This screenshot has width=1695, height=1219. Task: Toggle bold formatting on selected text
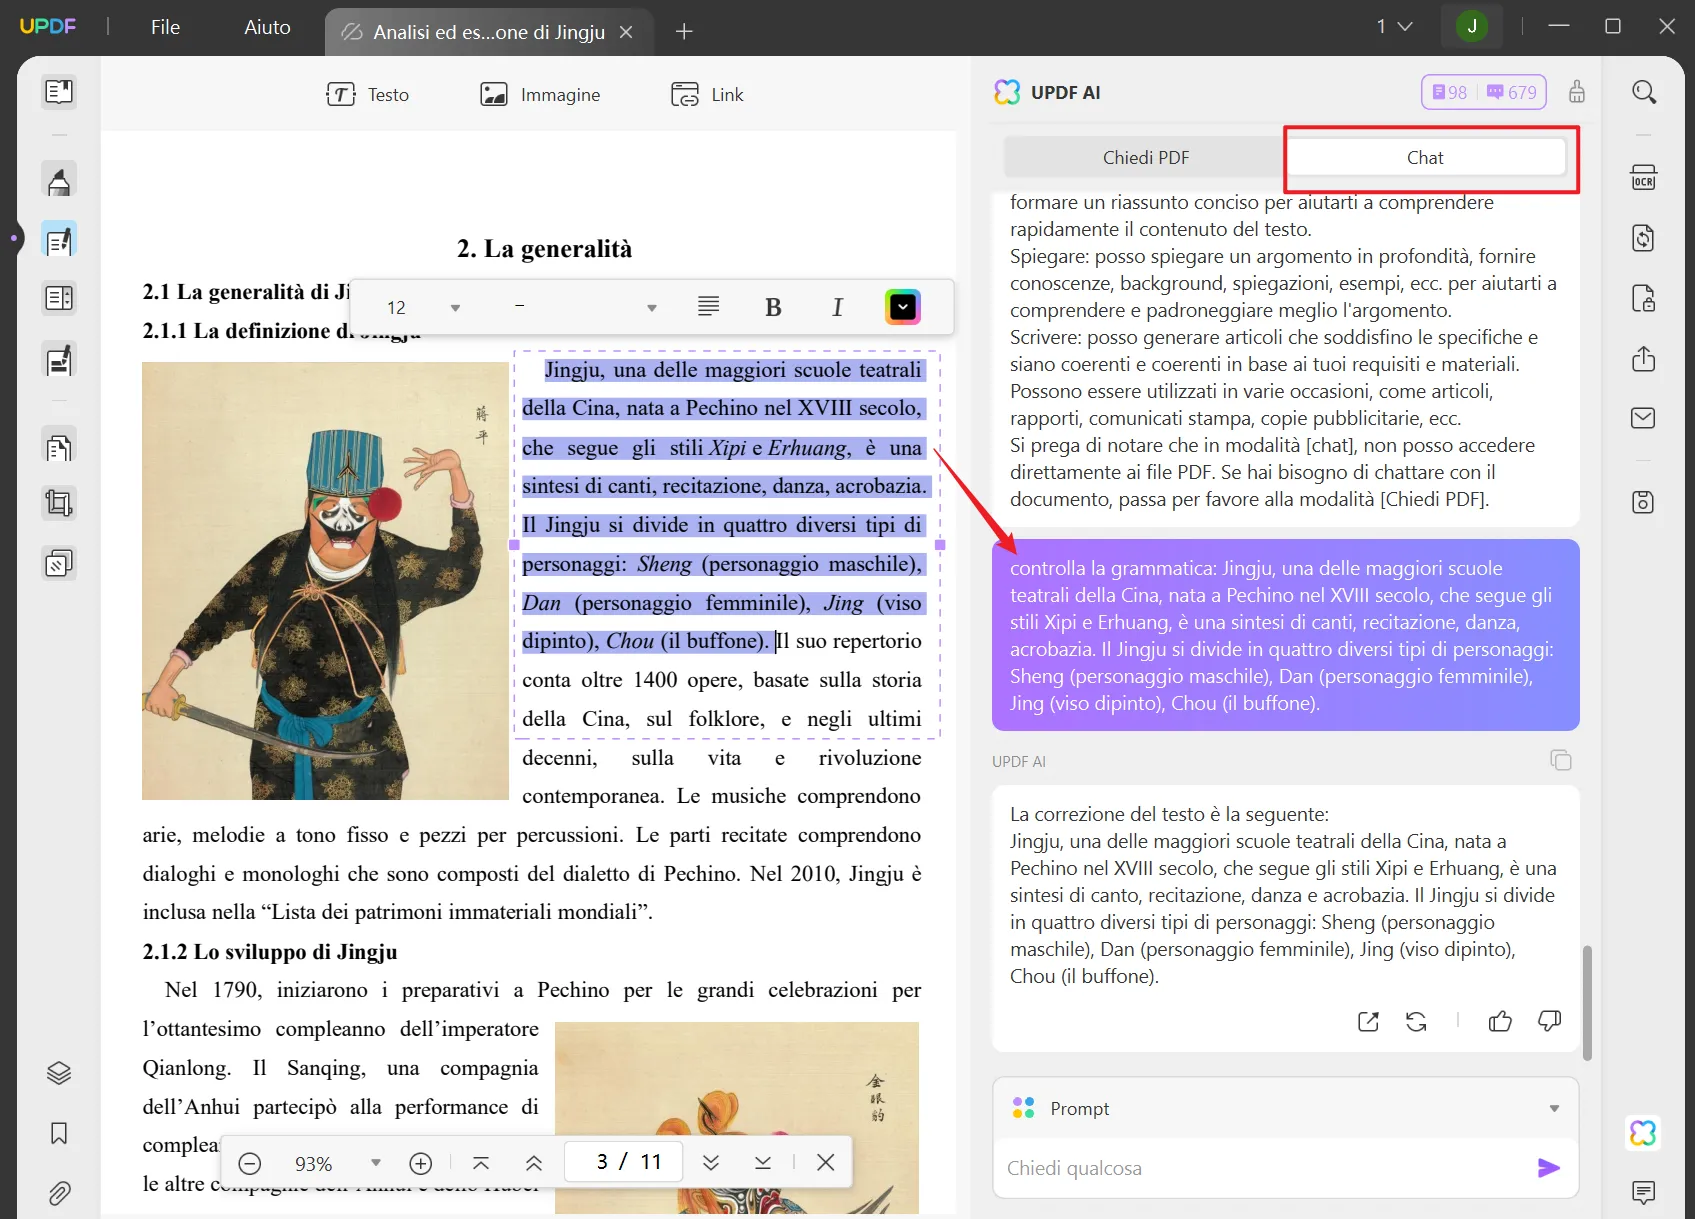point(773,307)
